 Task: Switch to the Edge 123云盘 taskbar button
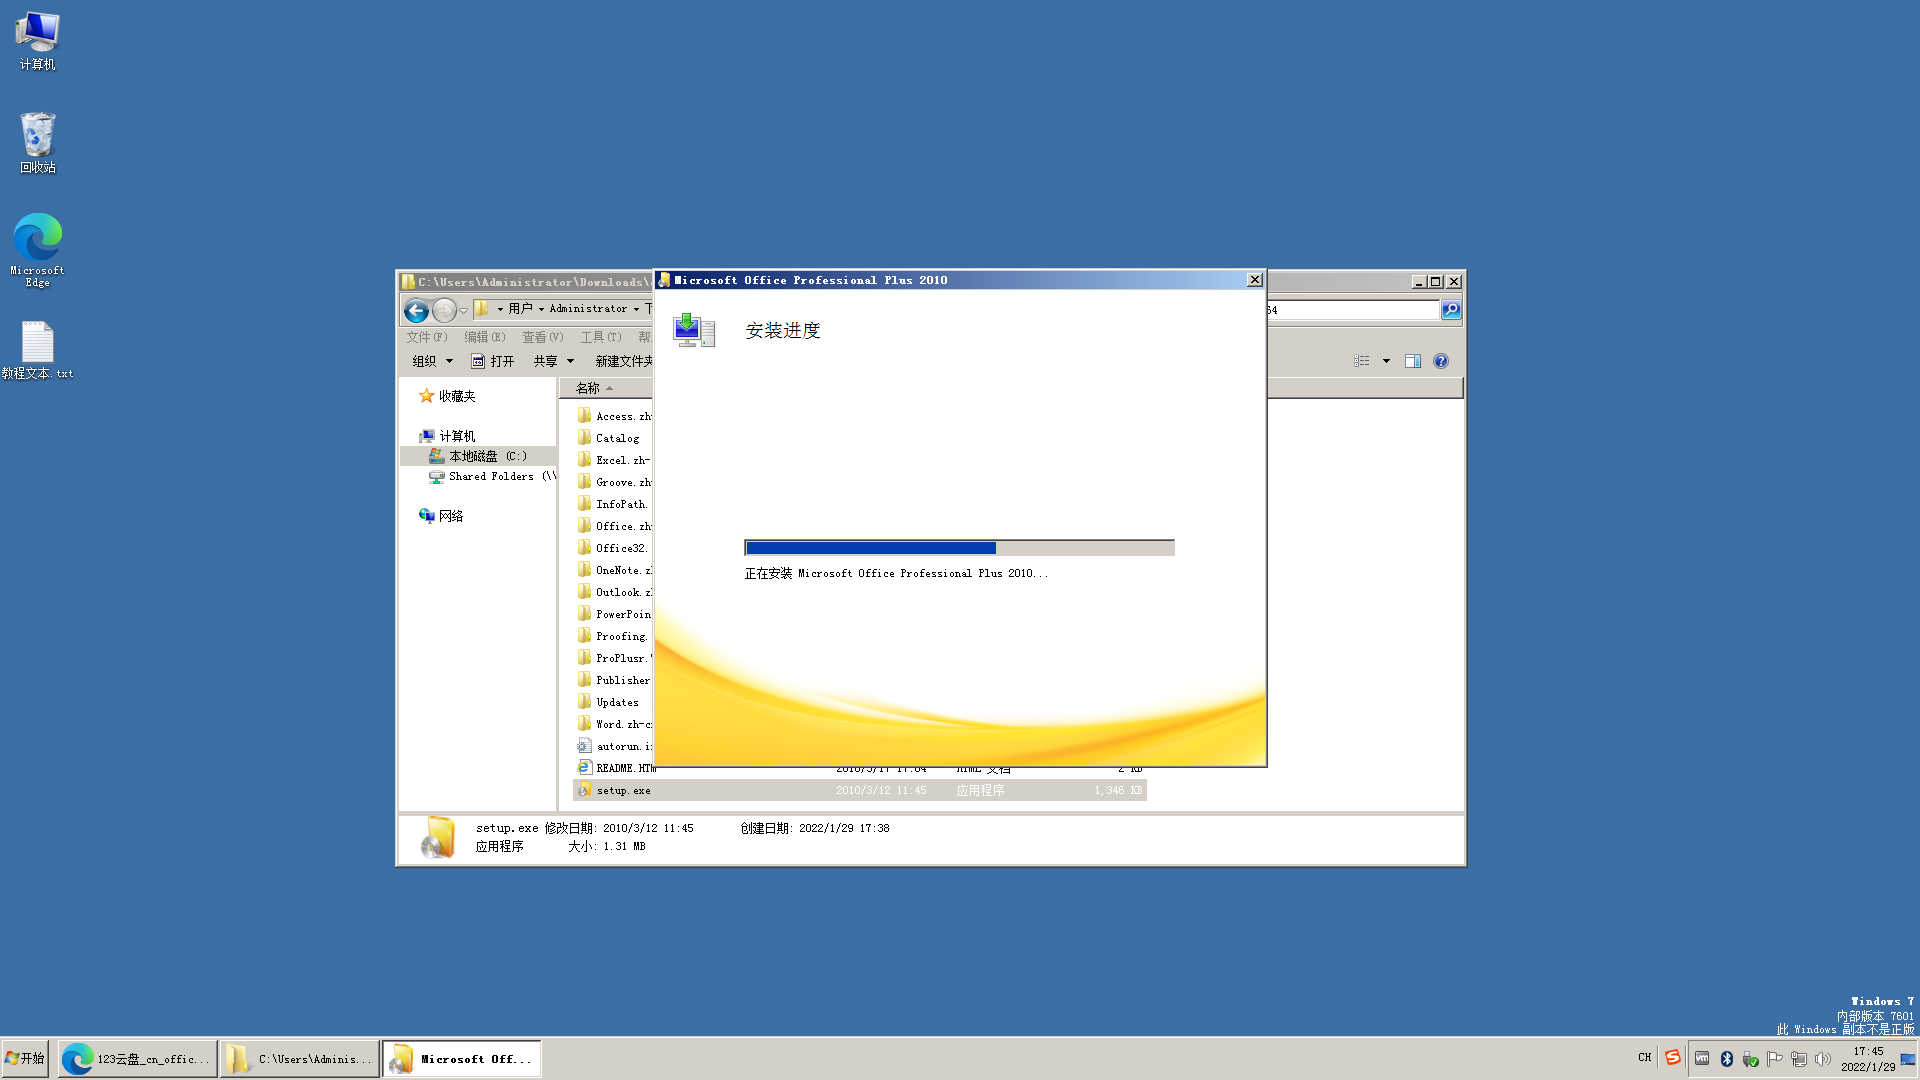(x=138, y=1059)
